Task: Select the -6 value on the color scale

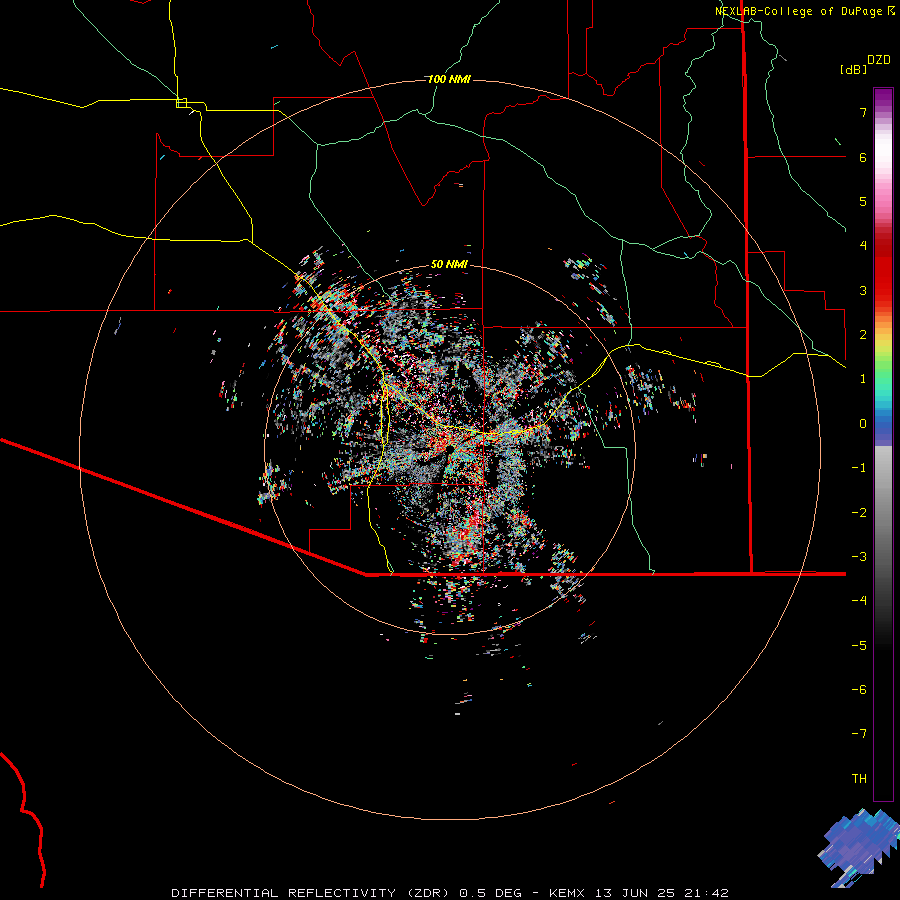Action: (x=859, y=690)
